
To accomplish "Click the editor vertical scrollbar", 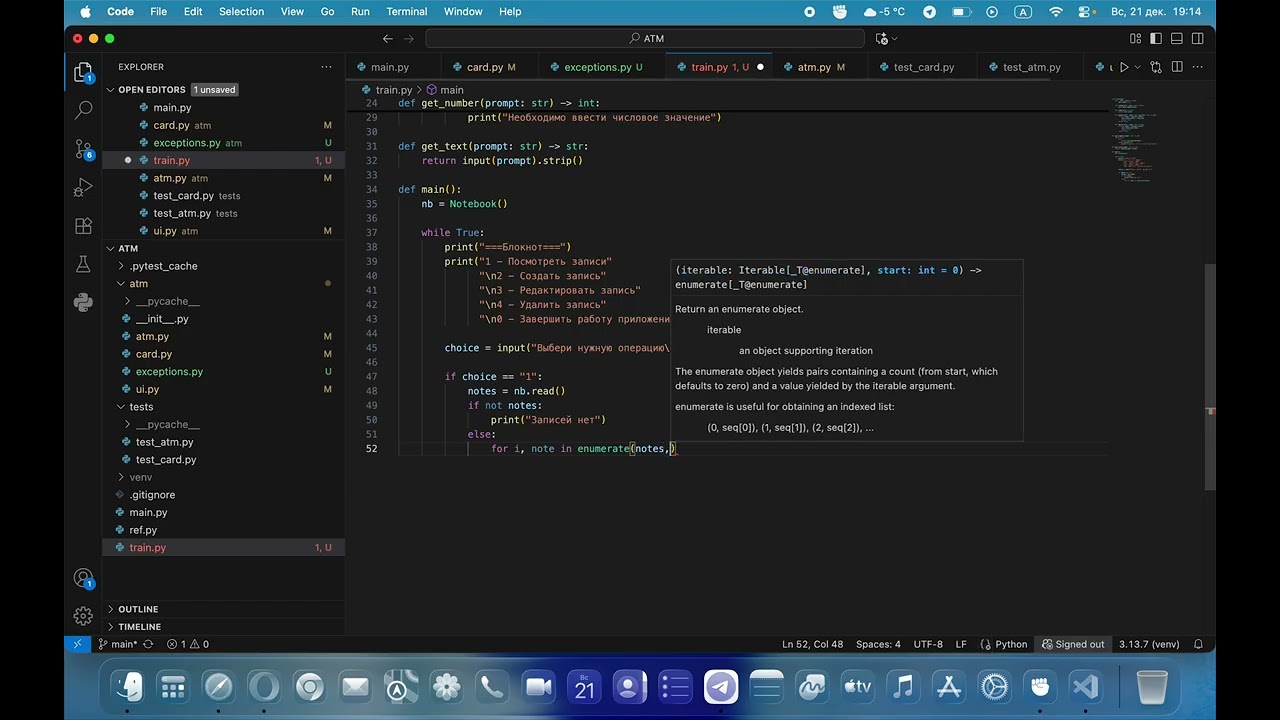I will coord(1211,378).
